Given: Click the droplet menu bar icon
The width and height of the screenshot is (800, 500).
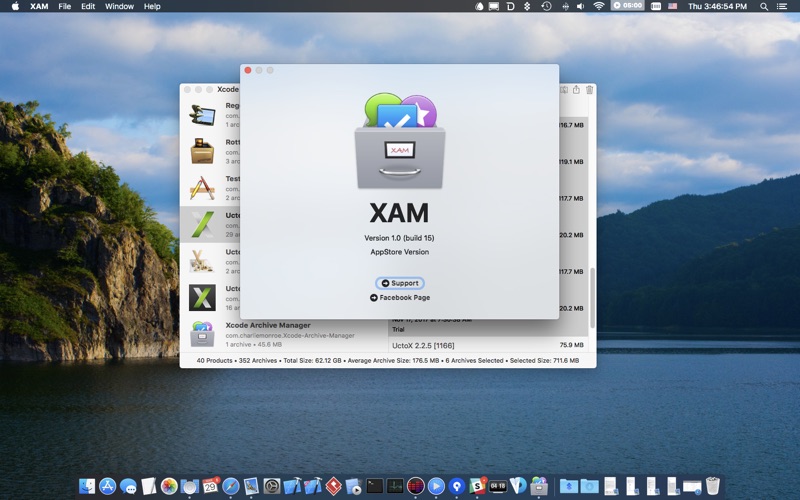Looking at the screenshot, I should point(479,6).
